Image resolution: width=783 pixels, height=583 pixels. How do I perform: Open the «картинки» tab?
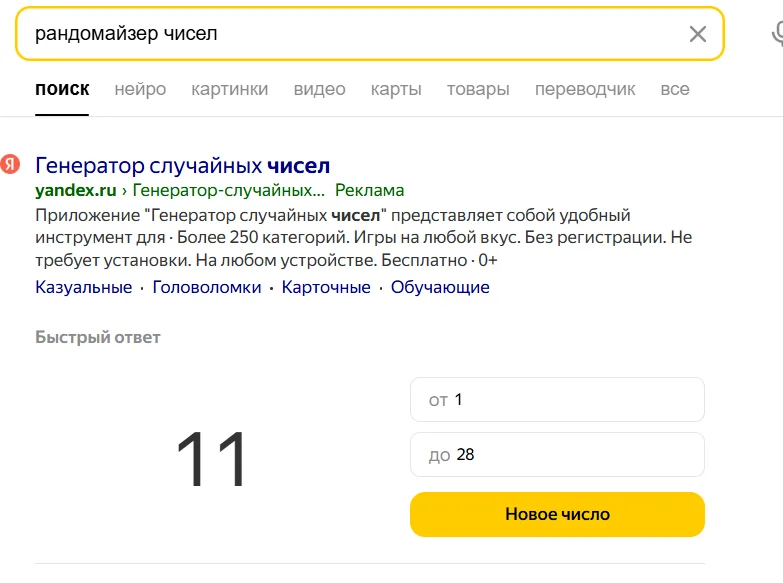pyautogui.click(x=230, y=89)
